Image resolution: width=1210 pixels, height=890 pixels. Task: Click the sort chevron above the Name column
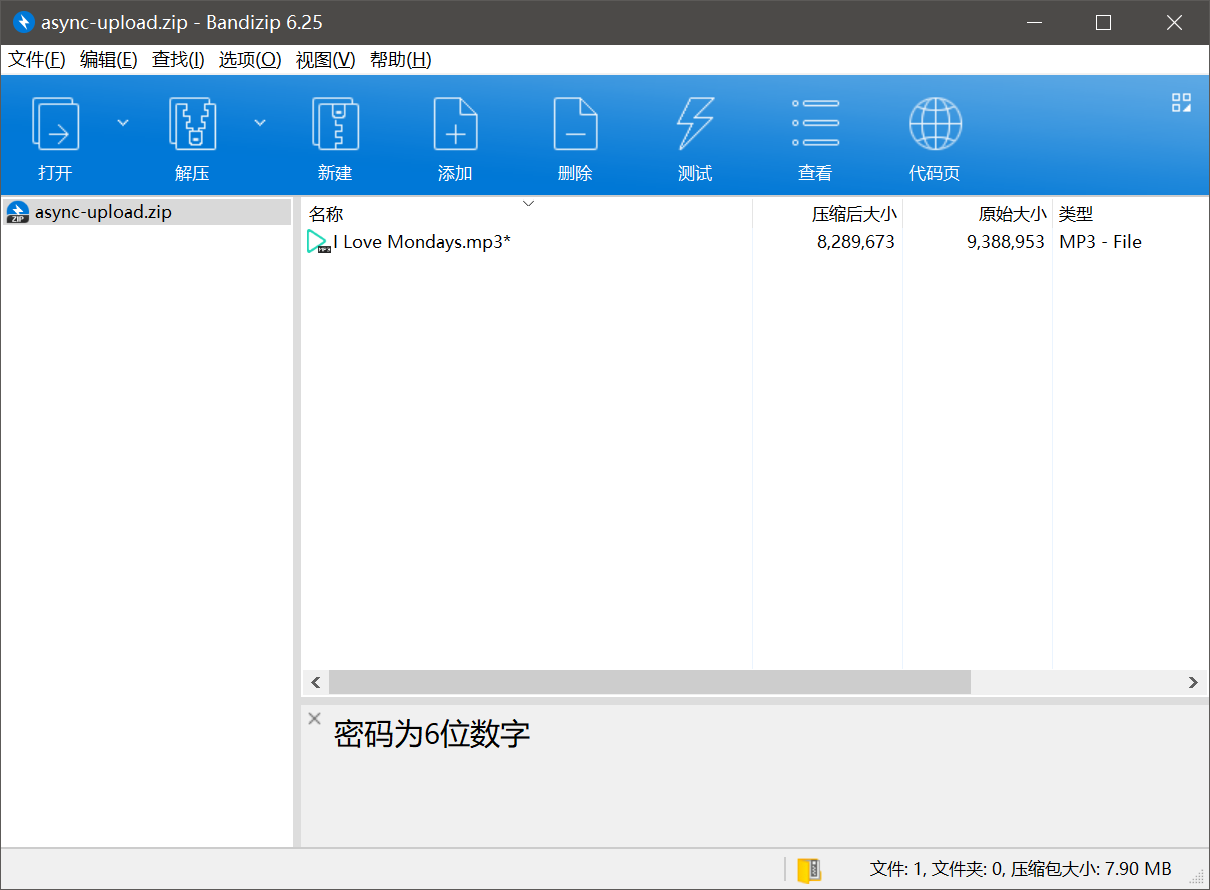tap(529, 204)
